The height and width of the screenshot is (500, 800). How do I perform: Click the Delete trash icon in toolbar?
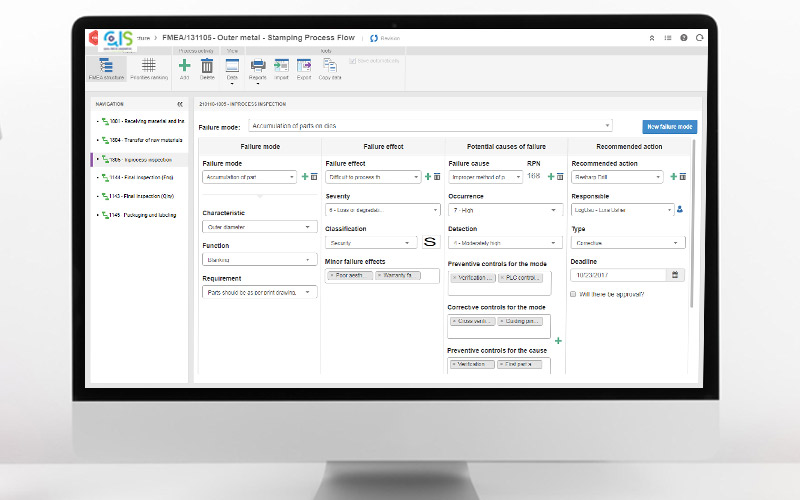pos(207,67)
